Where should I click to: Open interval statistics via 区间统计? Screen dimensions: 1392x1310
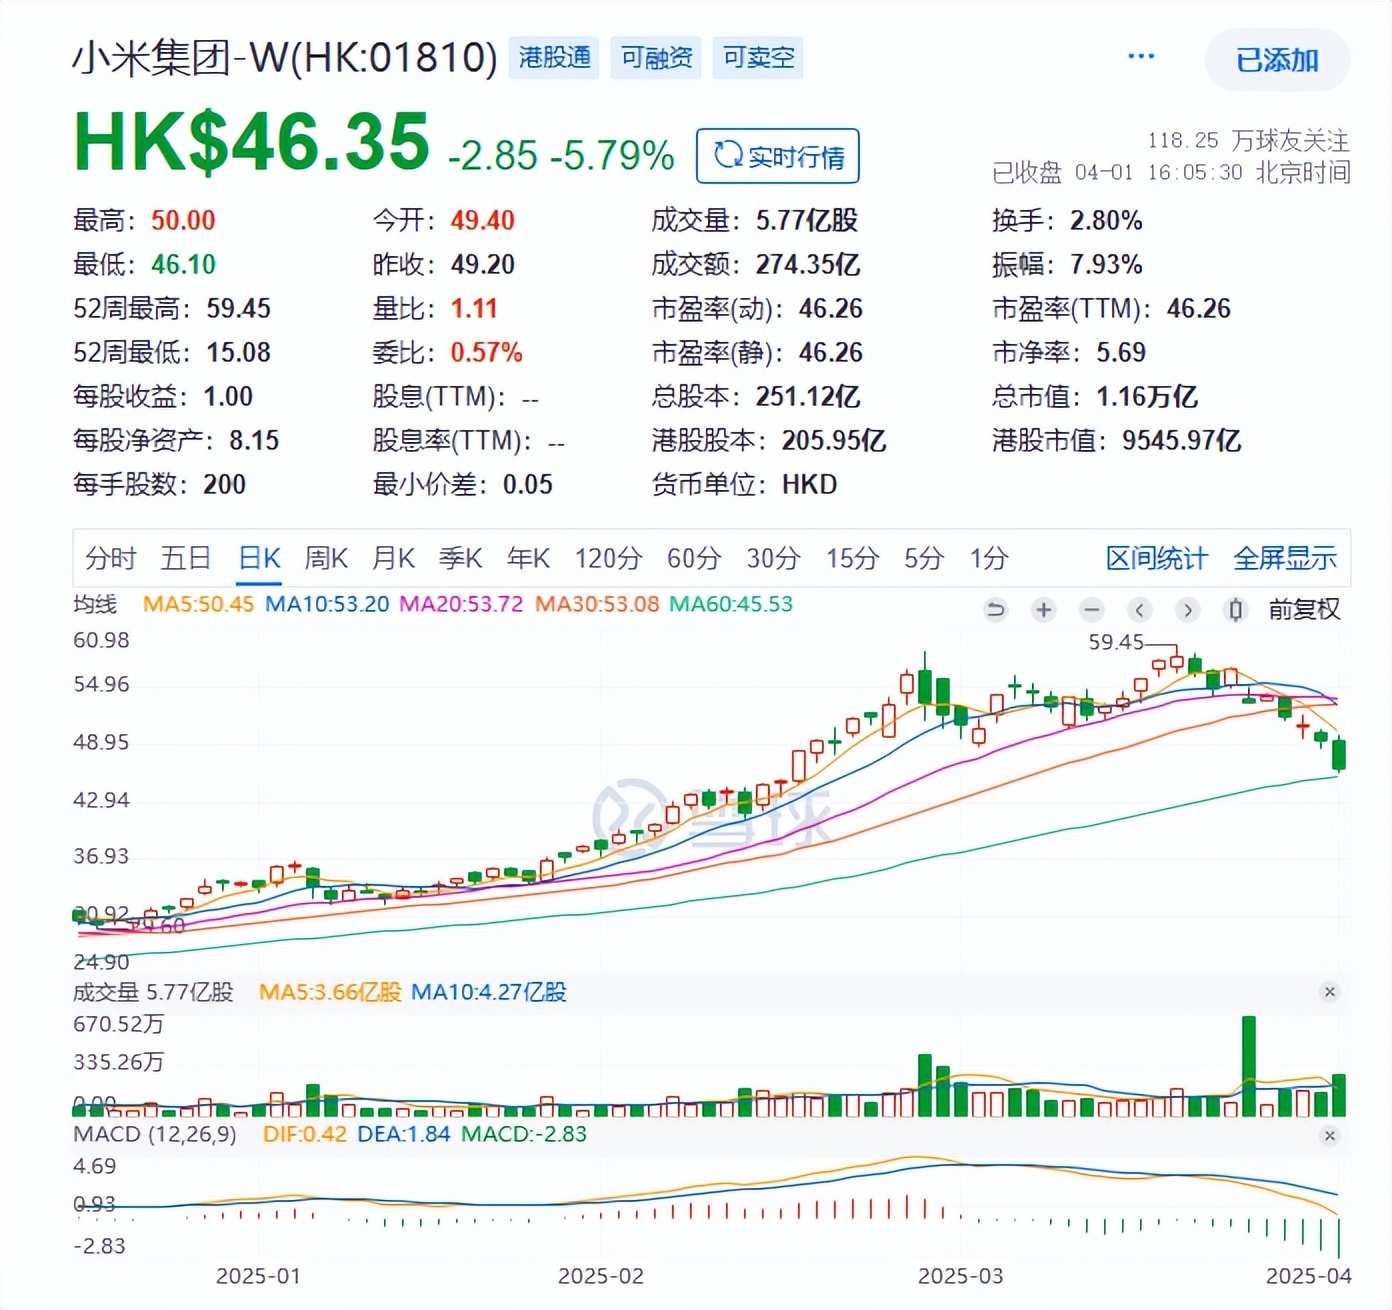coord(1157,559)
